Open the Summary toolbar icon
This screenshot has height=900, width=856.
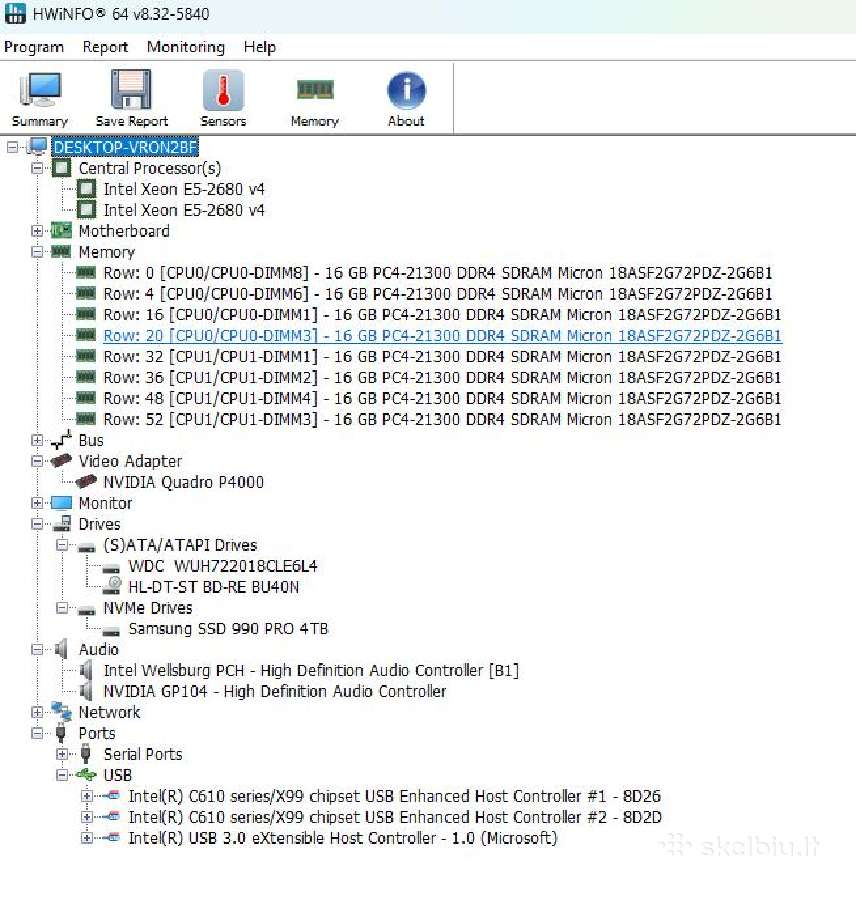pos(40,89)
